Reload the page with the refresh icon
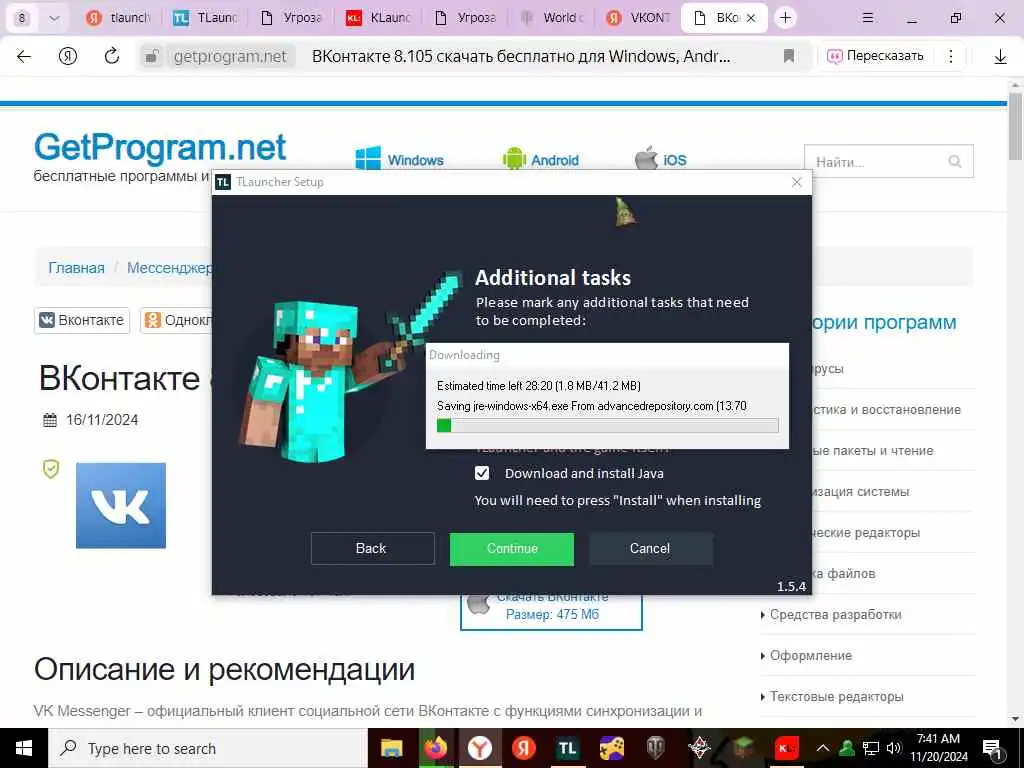The image size is (1024, 768). coord(112,57)
